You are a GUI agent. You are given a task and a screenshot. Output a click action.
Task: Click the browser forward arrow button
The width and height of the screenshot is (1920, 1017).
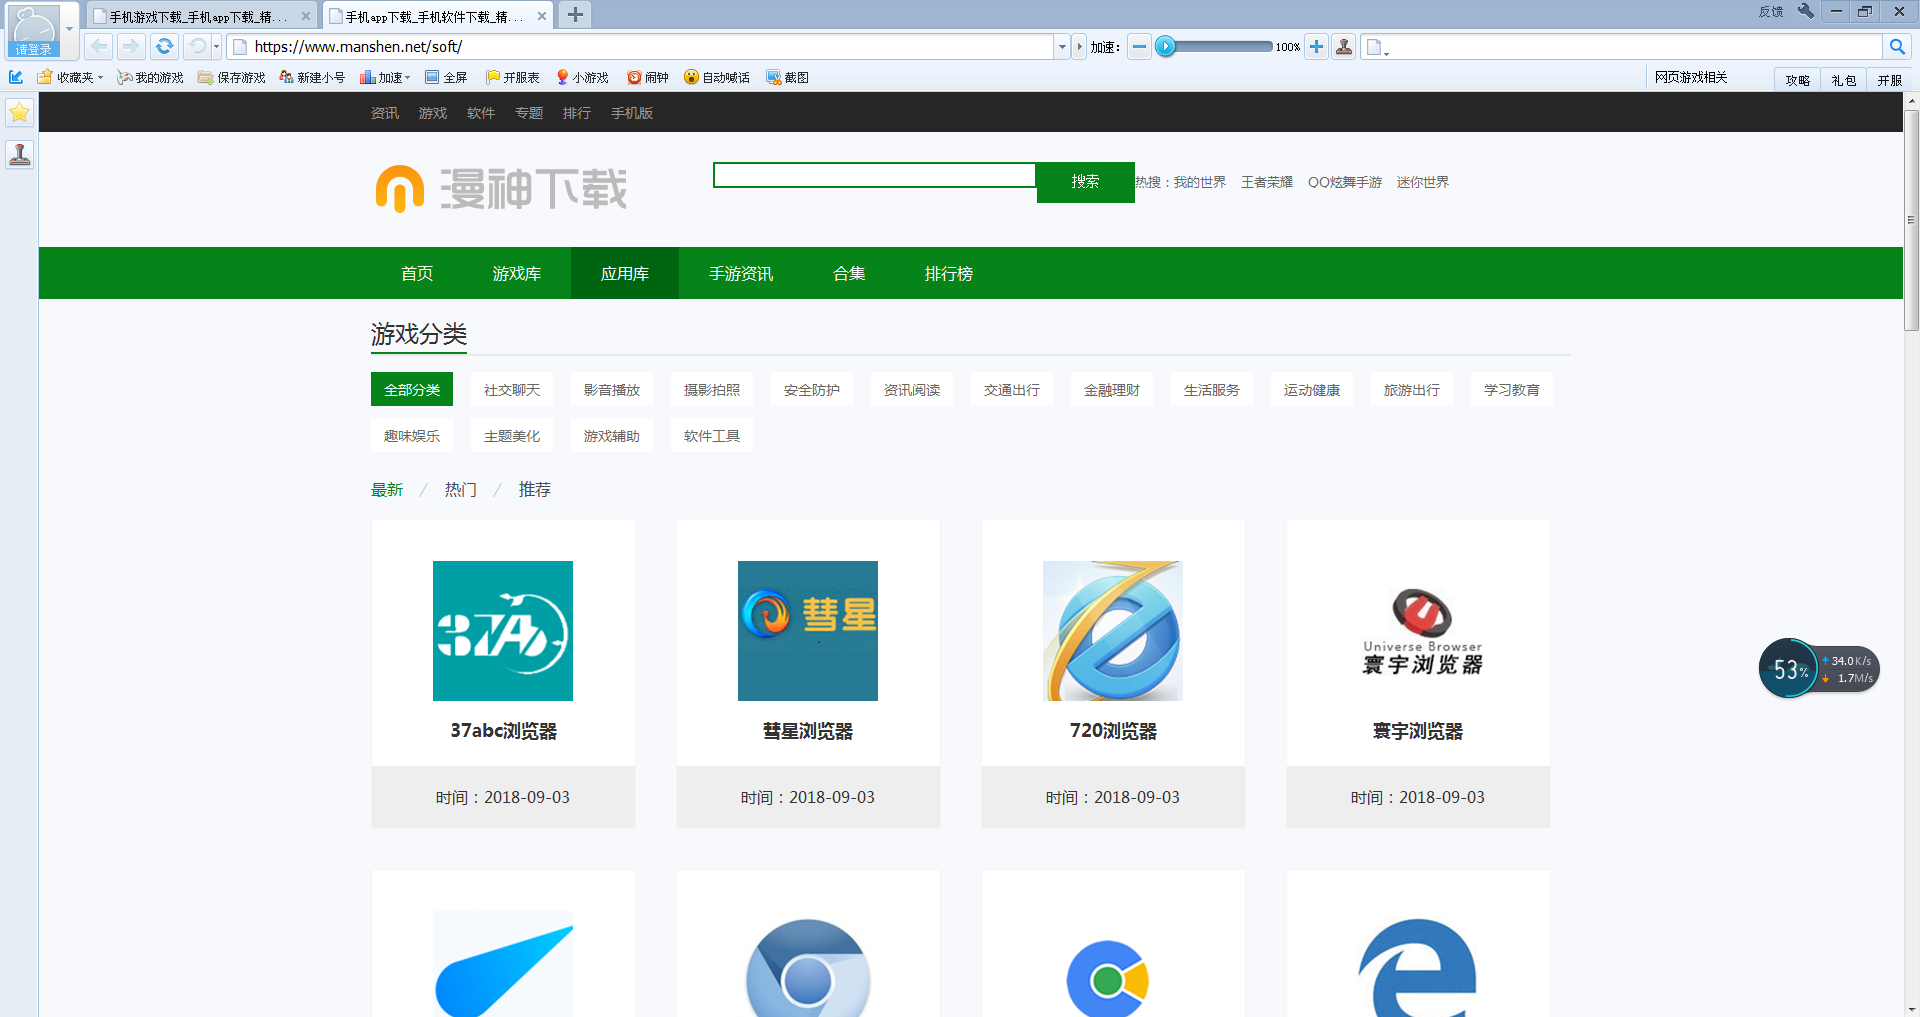click(131, 46)
